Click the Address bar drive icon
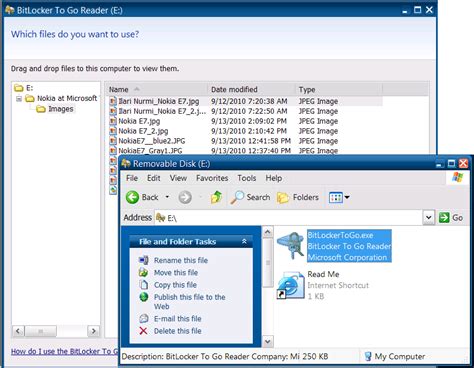The width and height of the screenshot is (474, 368). point(161,218)
